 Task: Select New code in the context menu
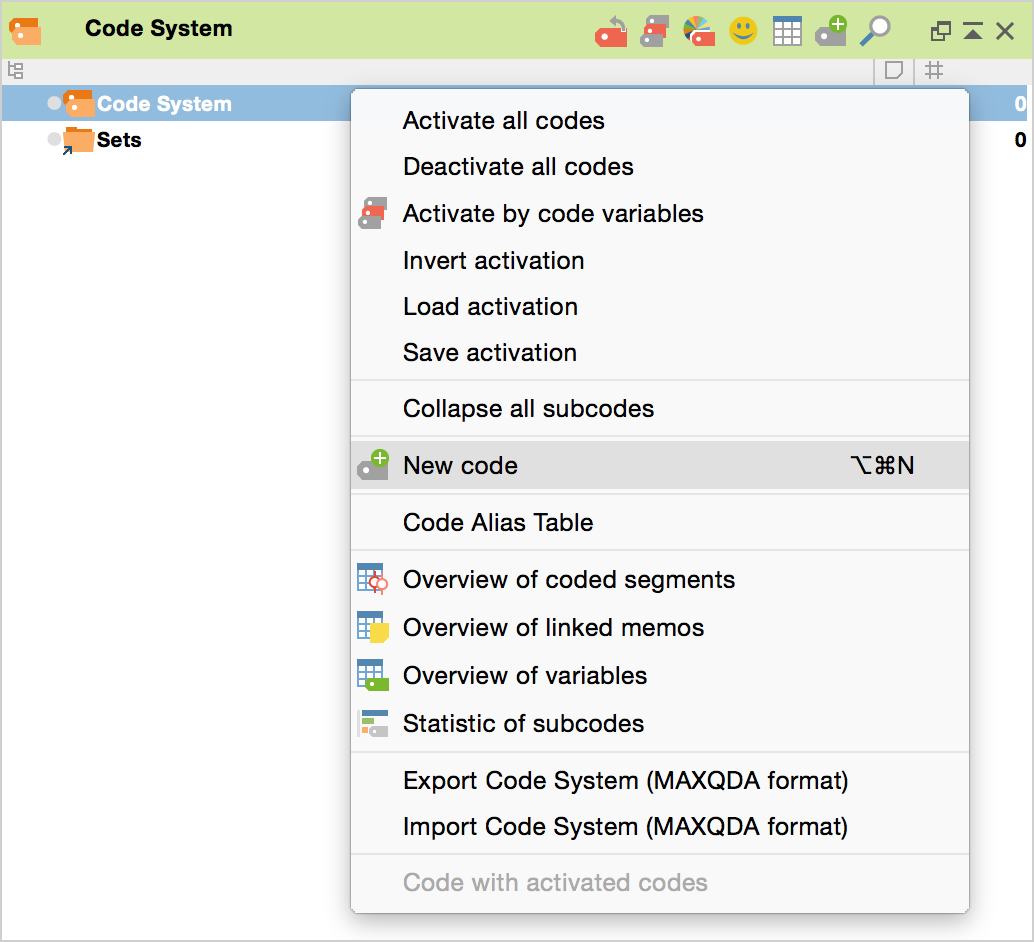click(460, 466)
